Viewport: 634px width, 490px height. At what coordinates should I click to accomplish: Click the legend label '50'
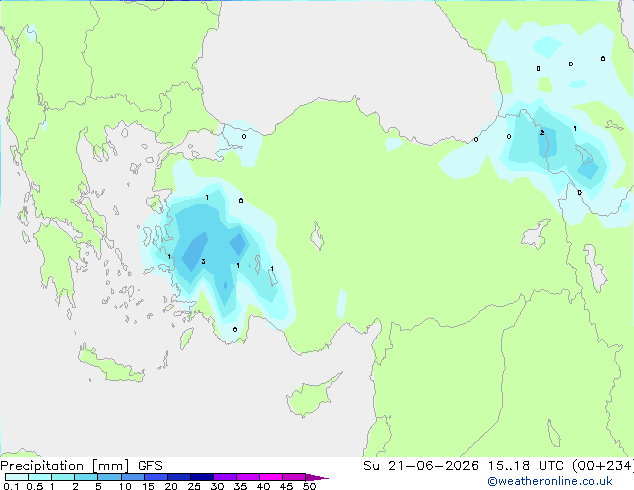[310, 486]
